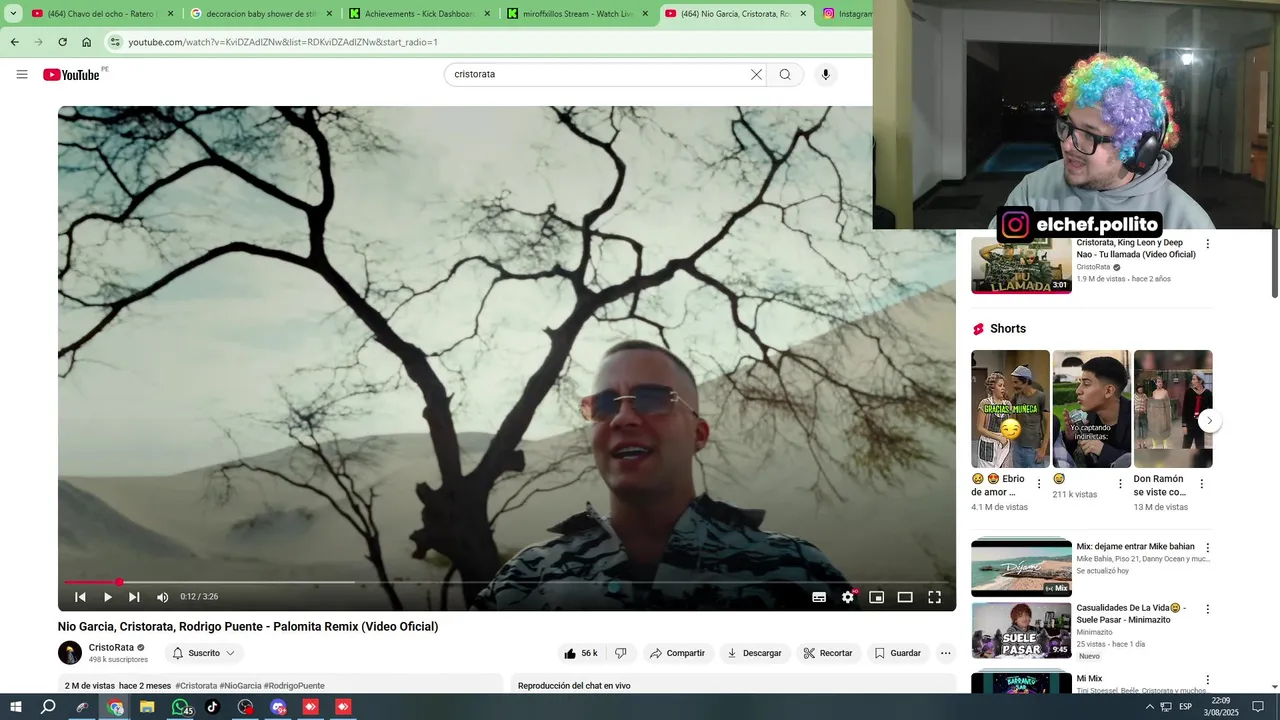Open Discord from the taskbar
The image size is (1280, 720).
(278, 707)
